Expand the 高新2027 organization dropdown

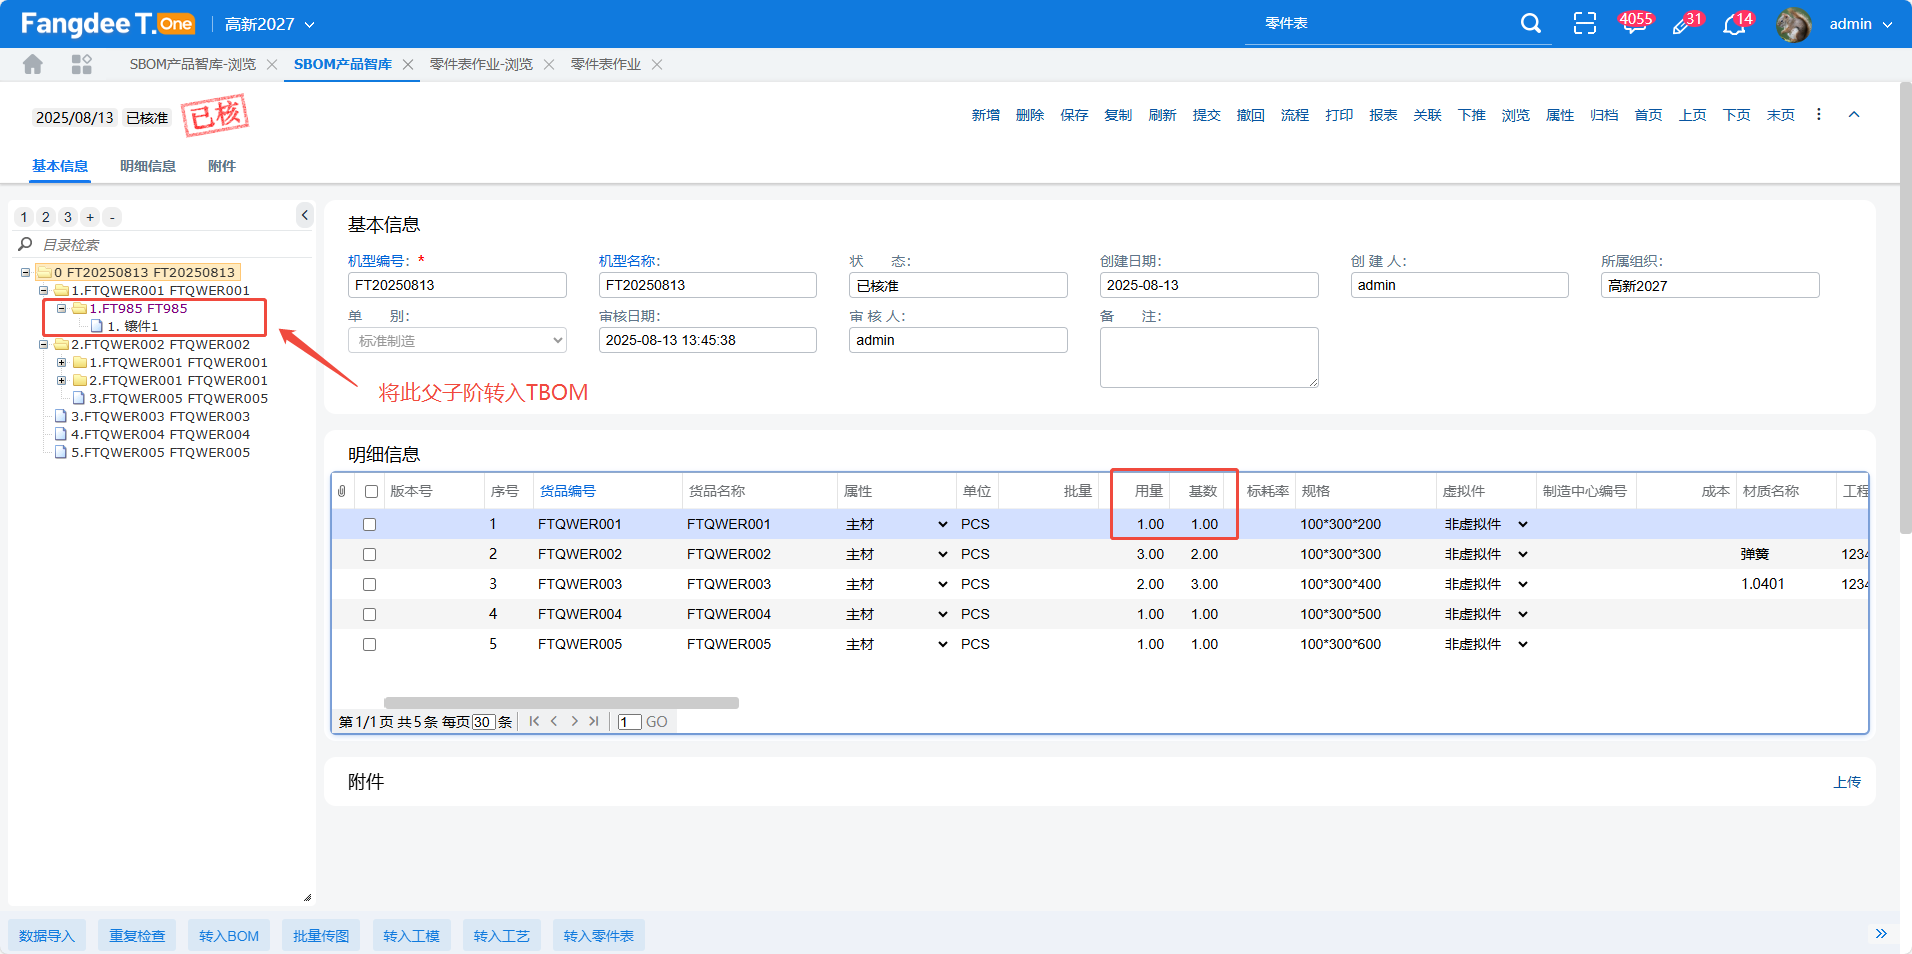[269, 24]
